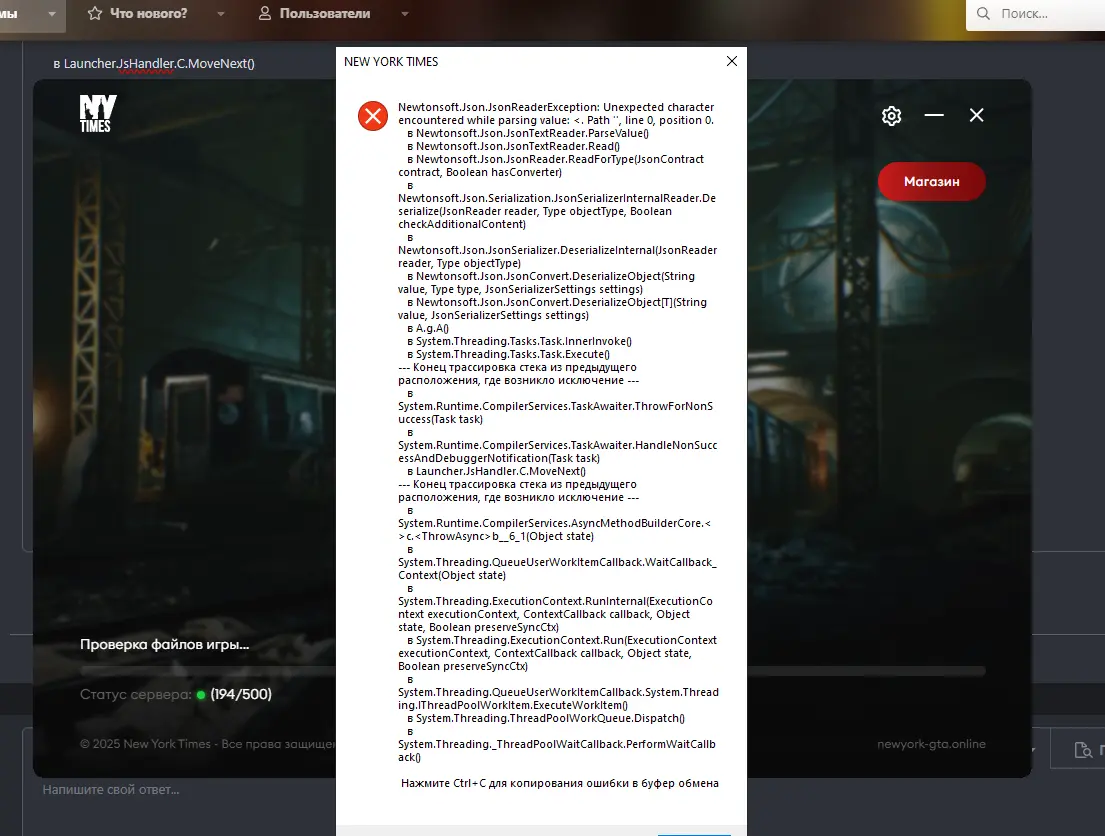Click the NY Times launcher logo

(98, 114)
